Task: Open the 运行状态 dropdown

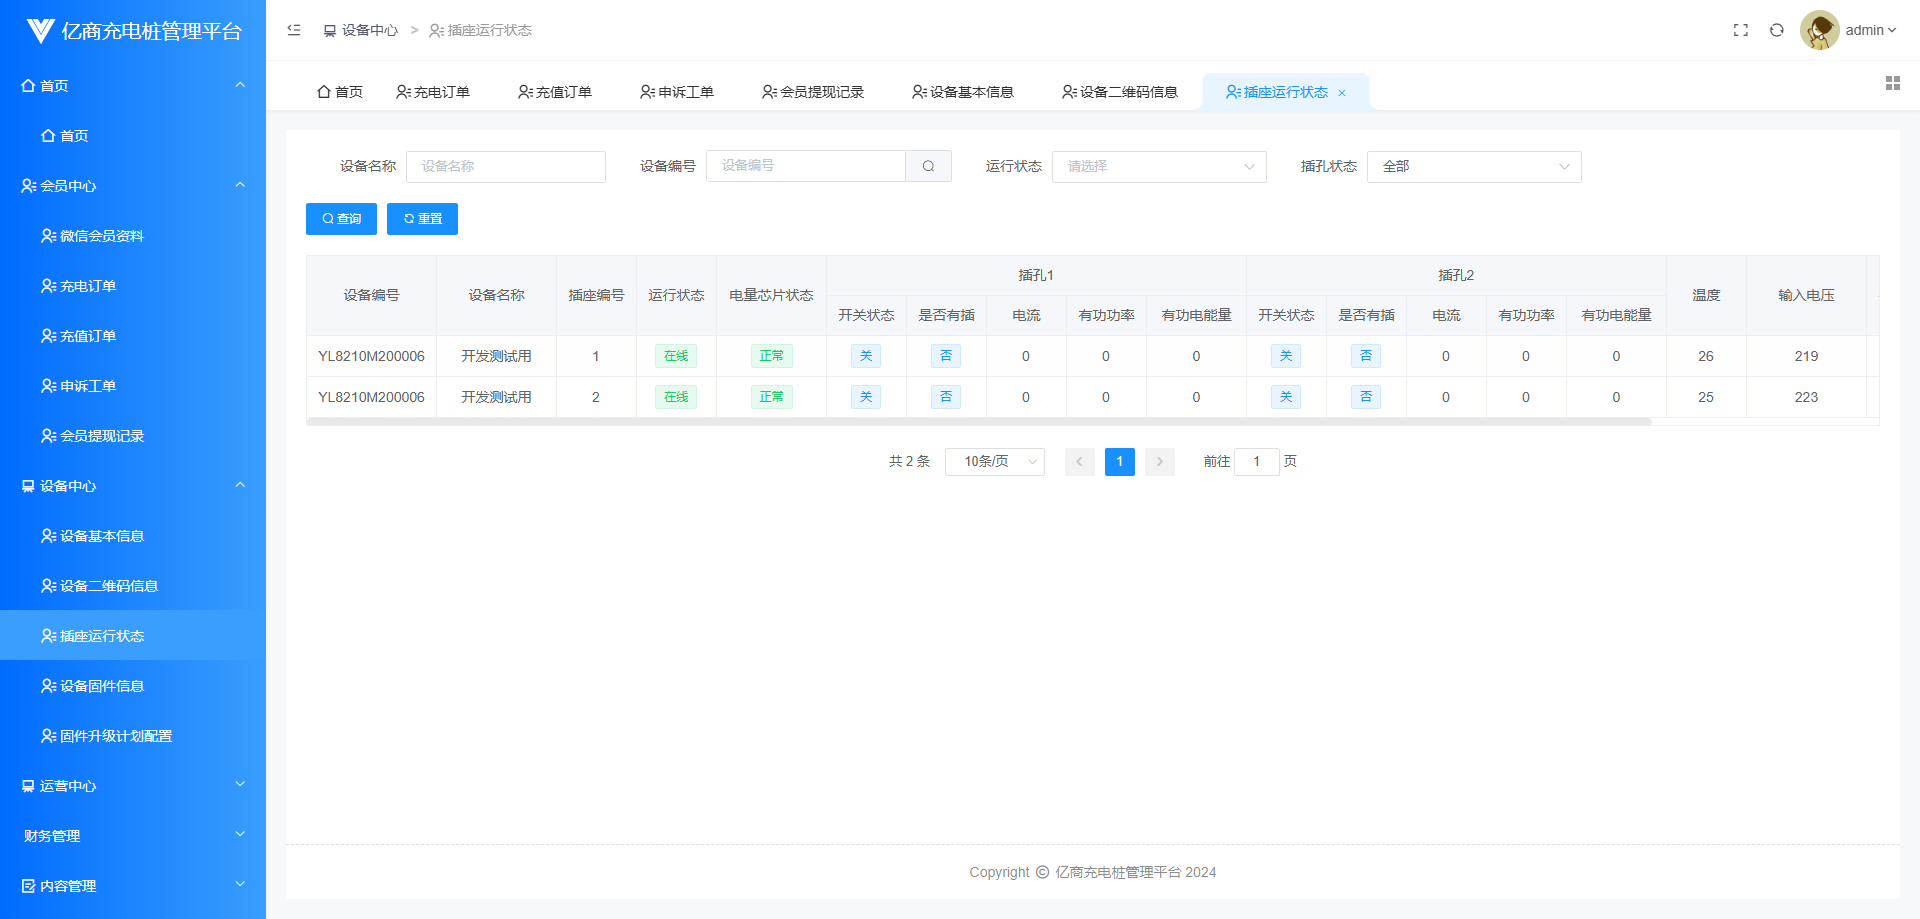Action: (x=1158, y=166)
